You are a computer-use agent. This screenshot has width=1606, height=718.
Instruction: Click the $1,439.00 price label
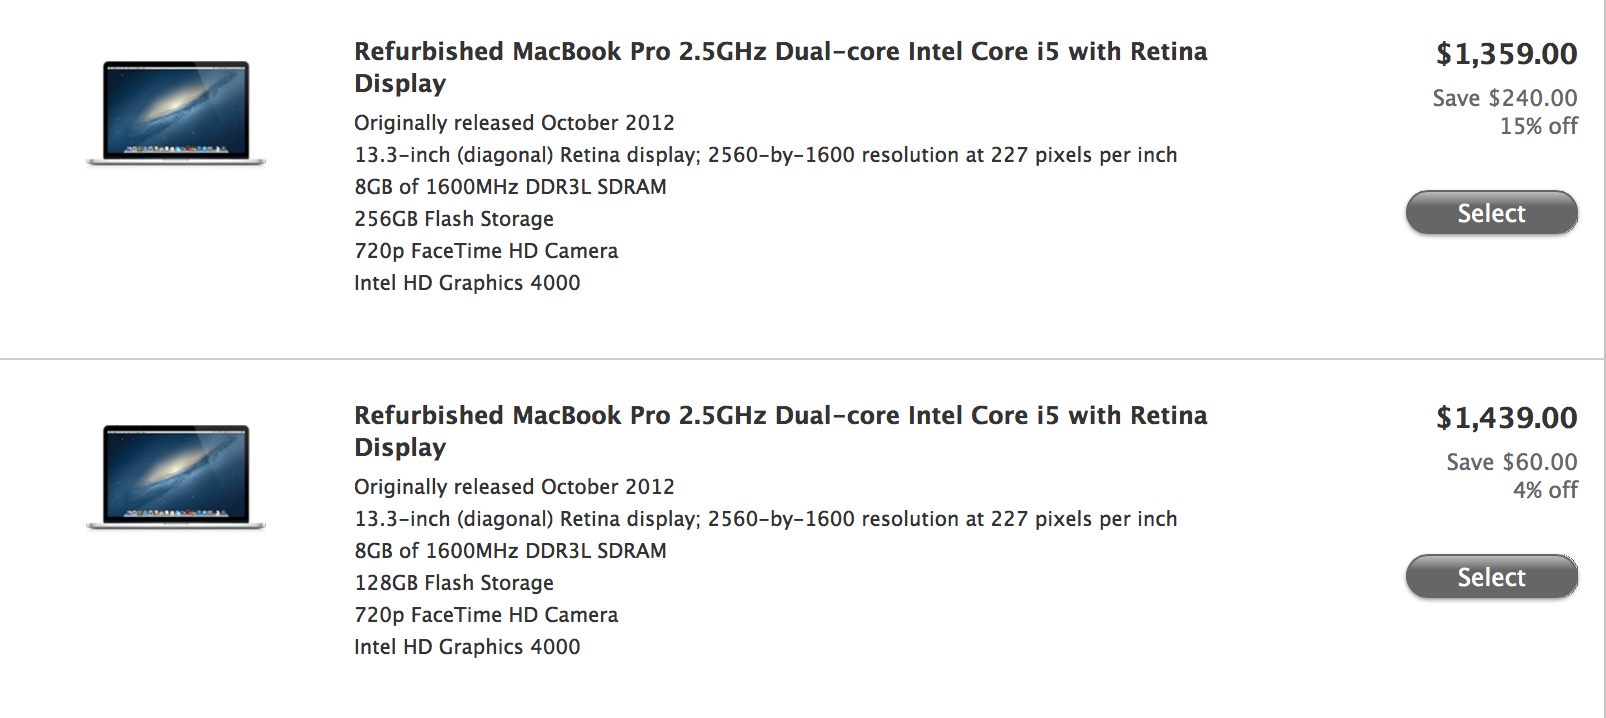(x=1506, y=417)
